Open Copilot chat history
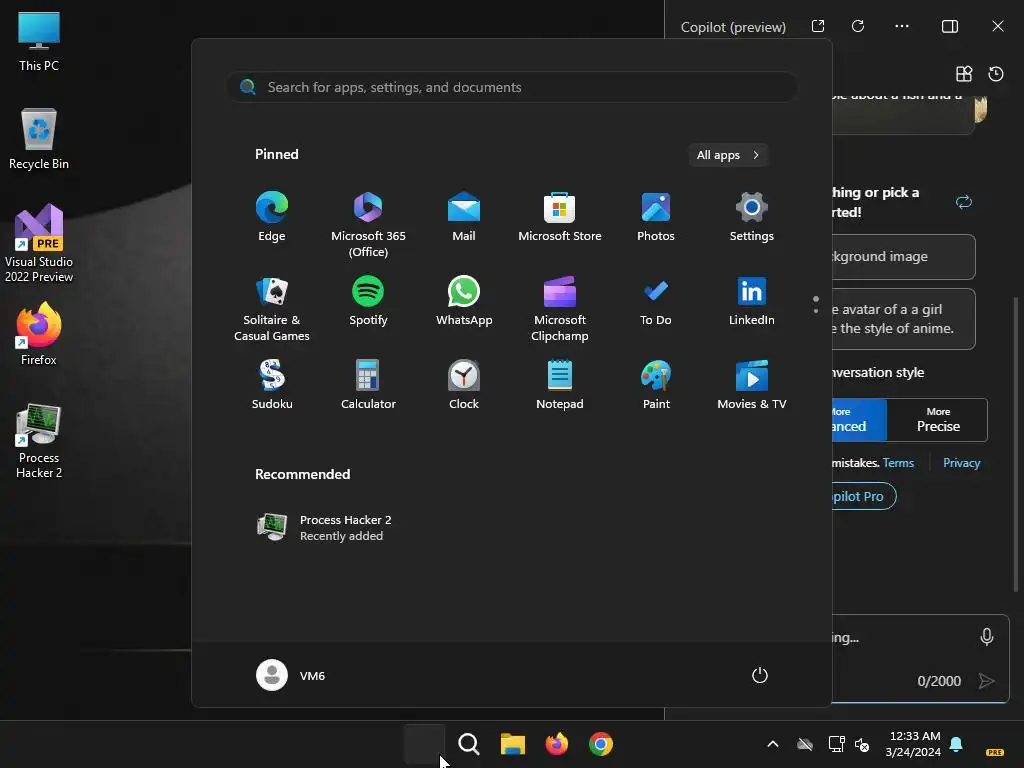Viewport: 1024px width, 768px height. [996, 74]
